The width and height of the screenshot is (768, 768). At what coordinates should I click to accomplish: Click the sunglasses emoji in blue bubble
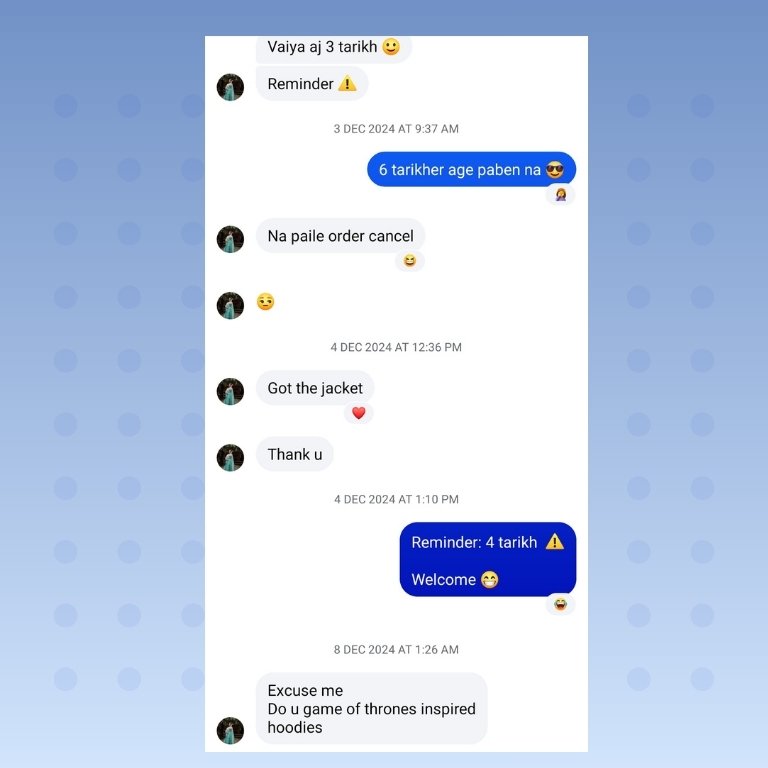(x=554, y=169)
